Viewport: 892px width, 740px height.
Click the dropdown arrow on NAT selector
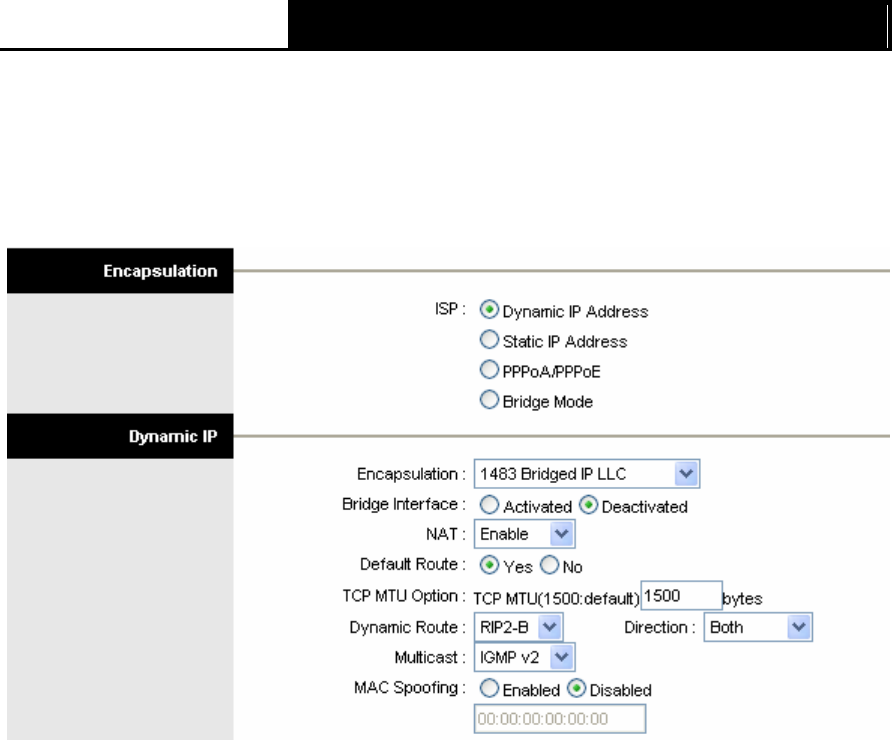click(x=561, y=534)
